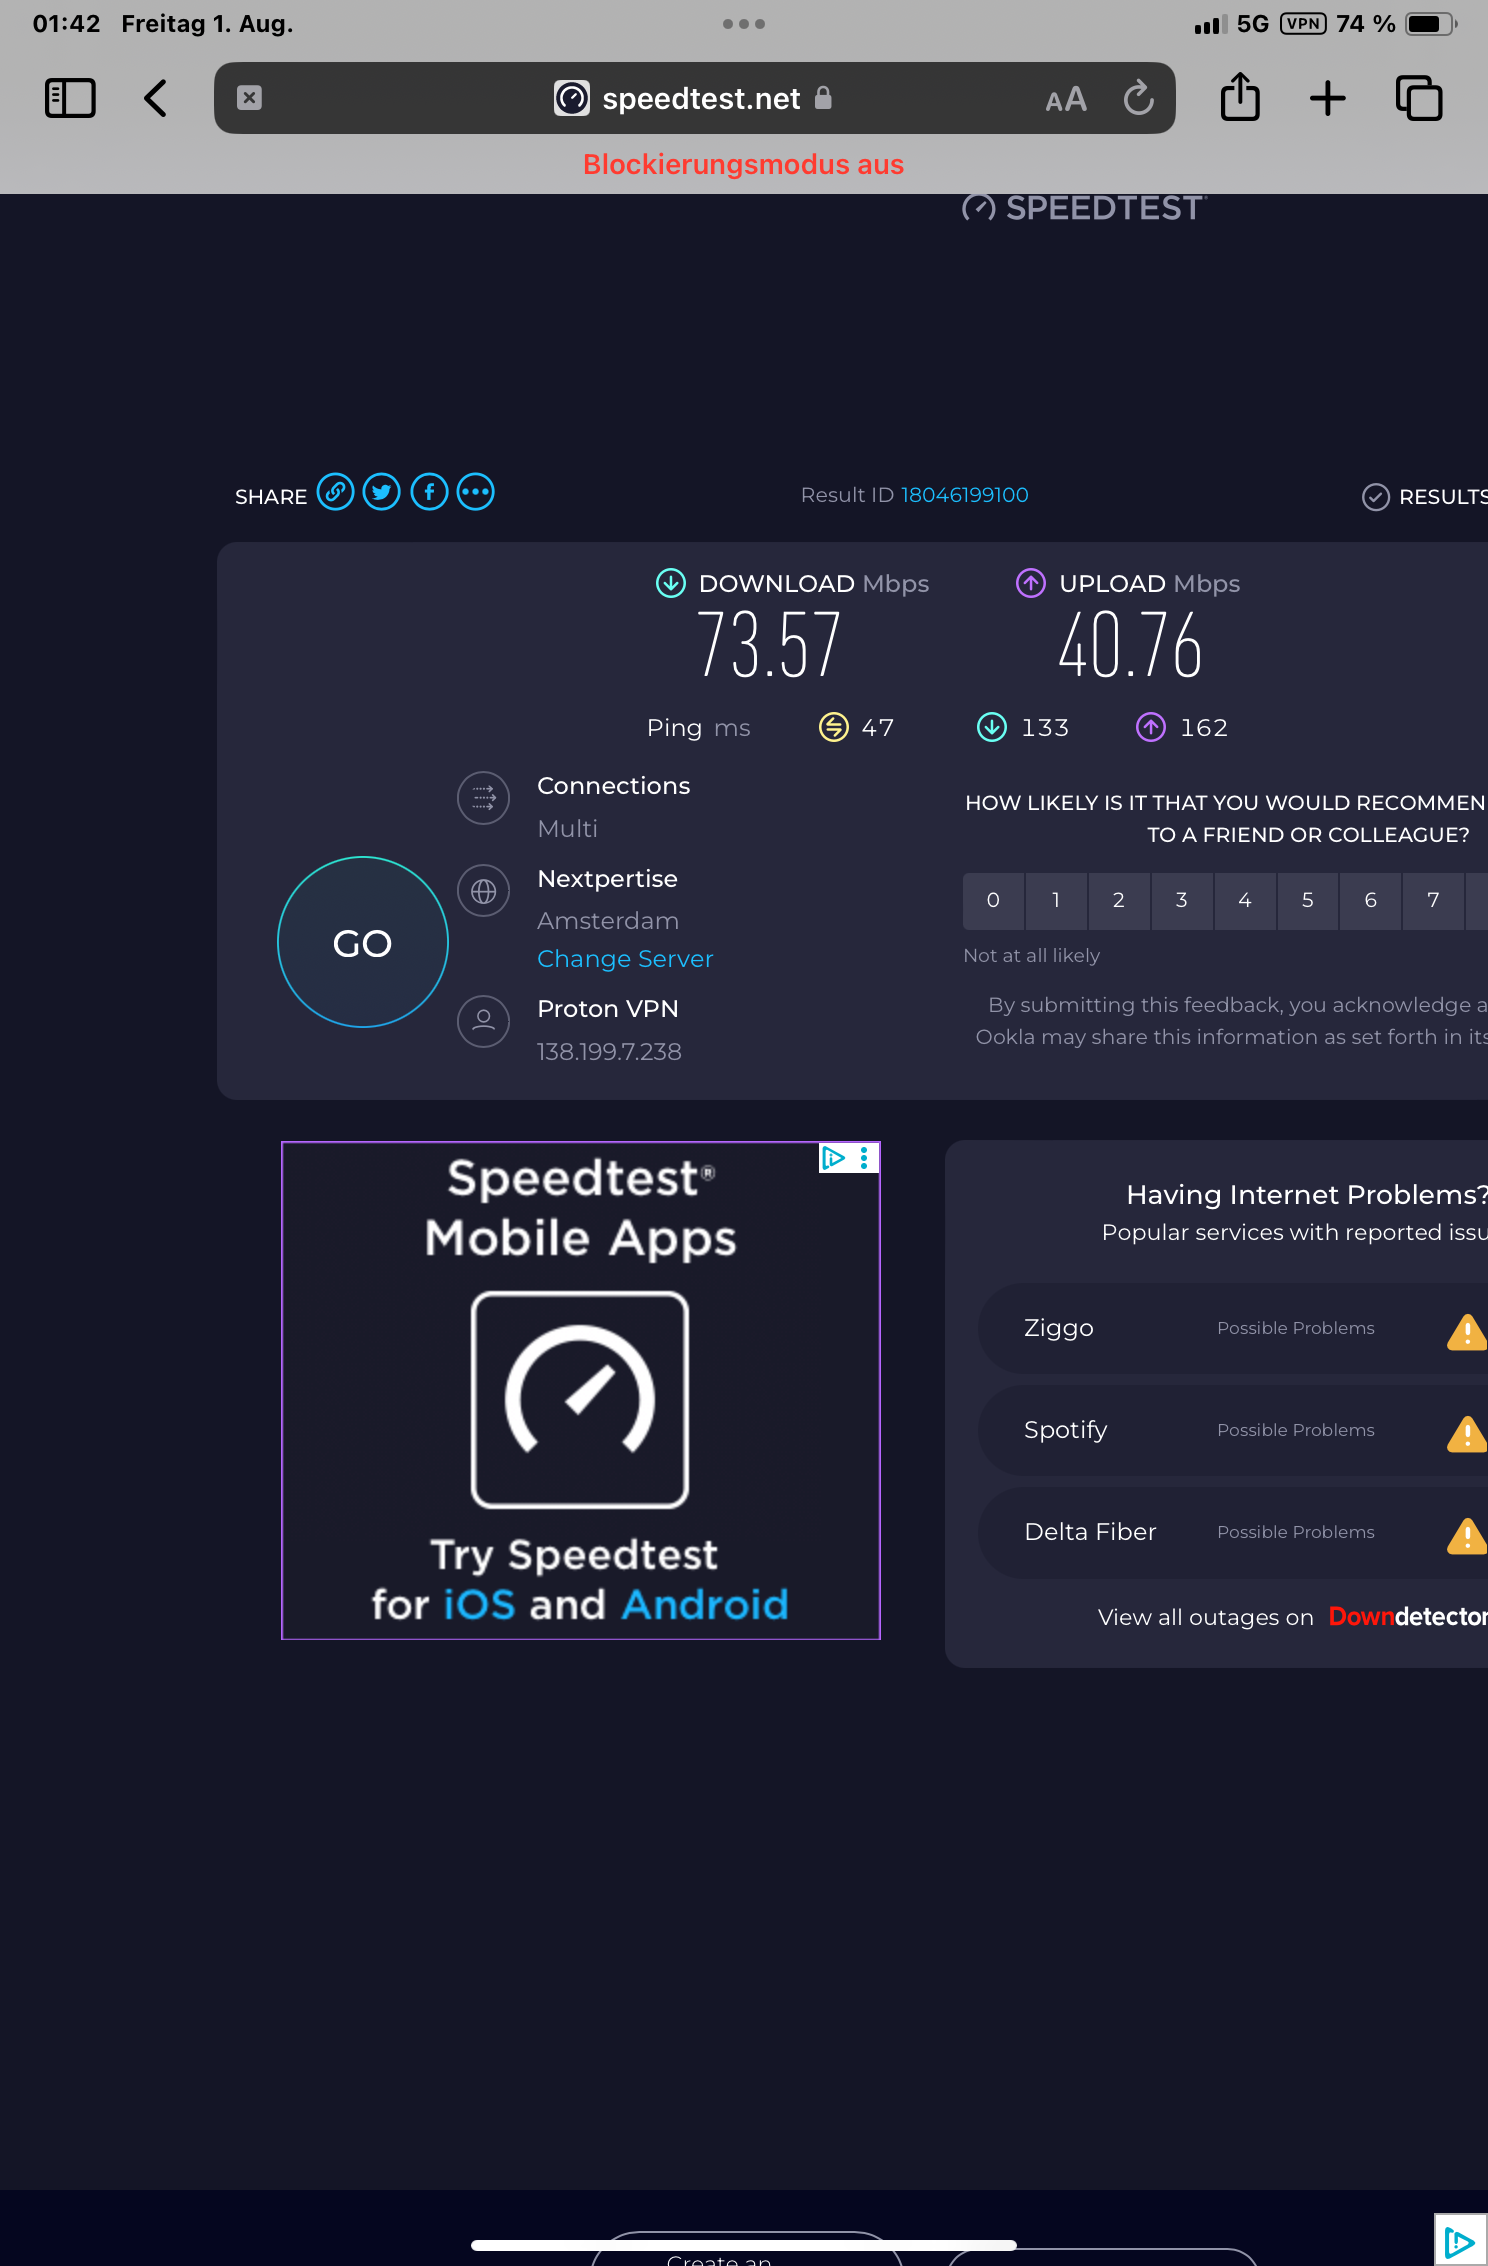The width and height of the screenshot is (1488, 2266).
Task: Open Result ID 18046199100 link
Action: pyautogui.click(x=965, y=495)
